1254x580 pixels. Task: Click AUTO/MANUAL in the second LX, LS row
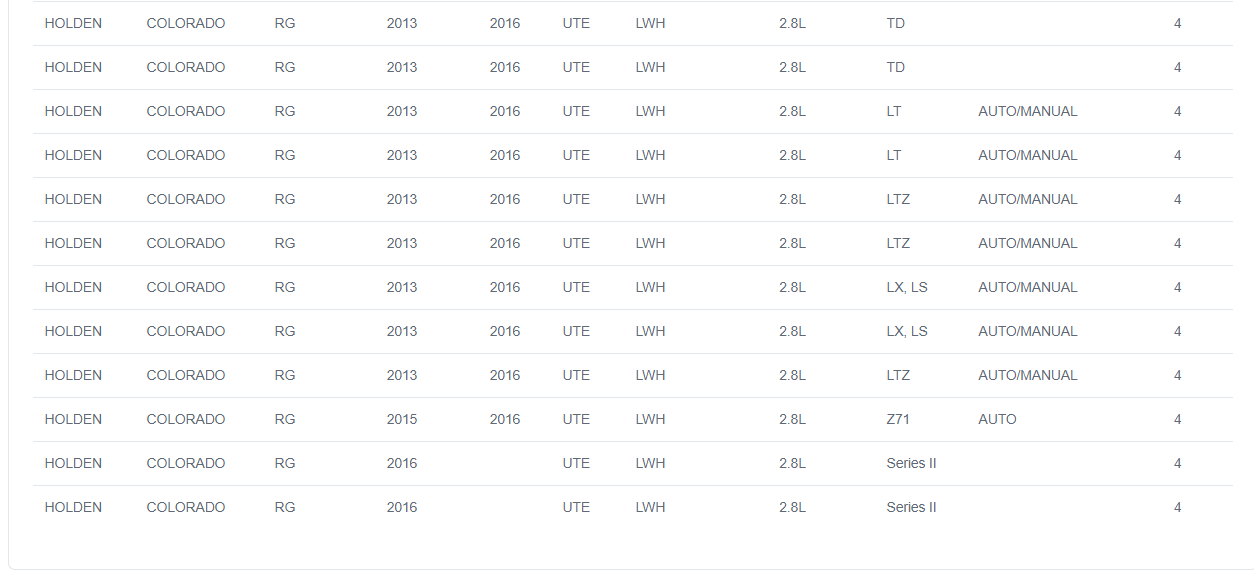click(x=1028, y=331)
